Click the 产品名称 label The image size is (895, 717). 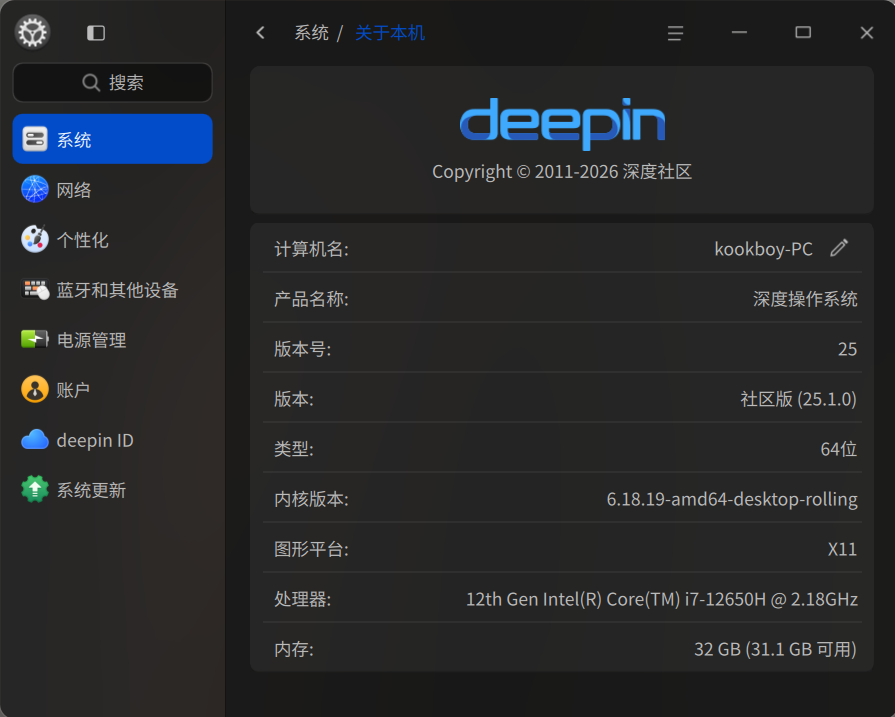tap(311, 299)
